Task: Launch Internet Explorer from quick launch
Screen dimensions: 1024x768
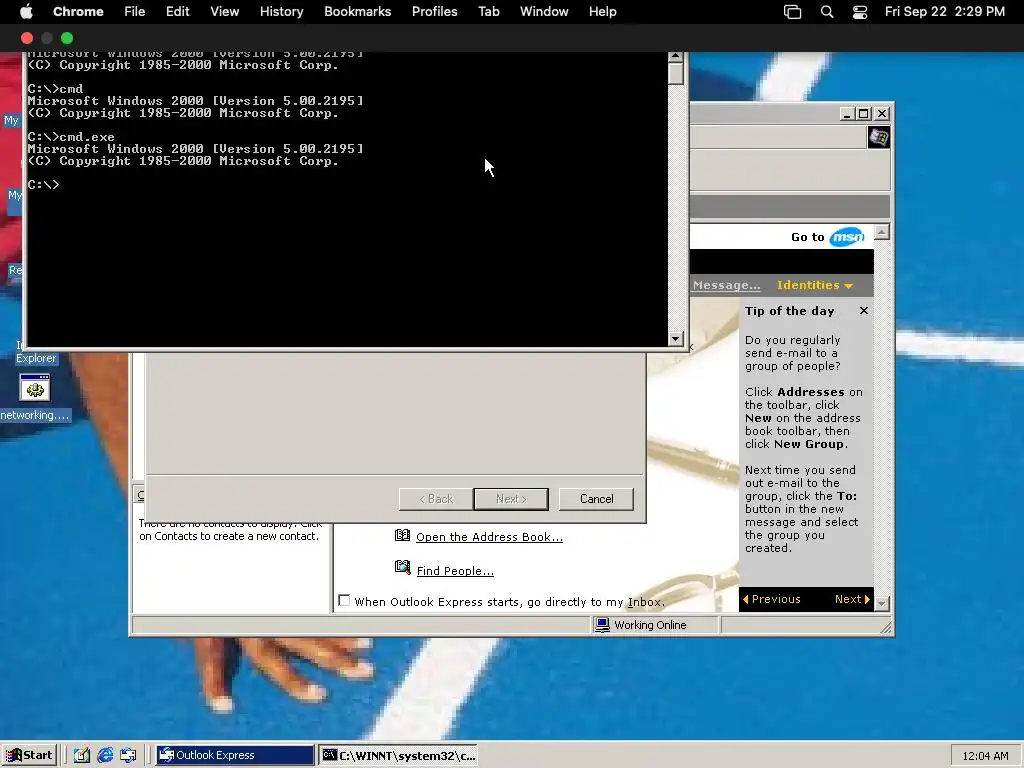Action: pyautogui.click(x=105, y=755)
